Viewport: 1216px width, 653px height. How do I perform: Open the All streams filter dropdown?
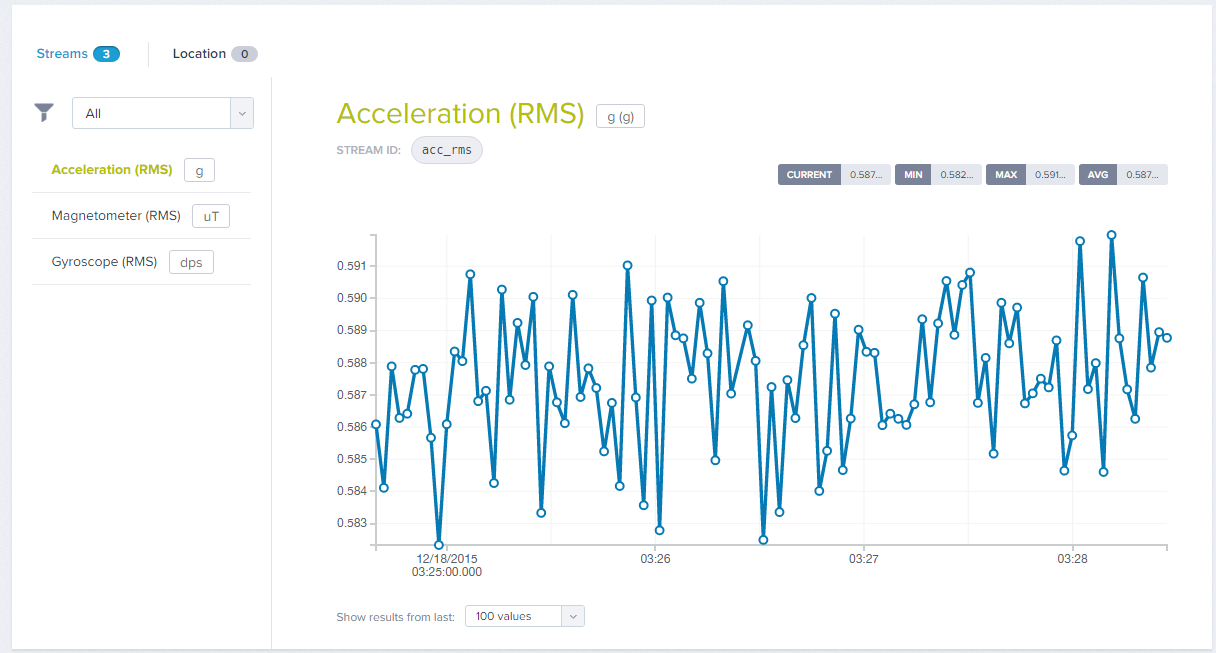pos(152,114)
